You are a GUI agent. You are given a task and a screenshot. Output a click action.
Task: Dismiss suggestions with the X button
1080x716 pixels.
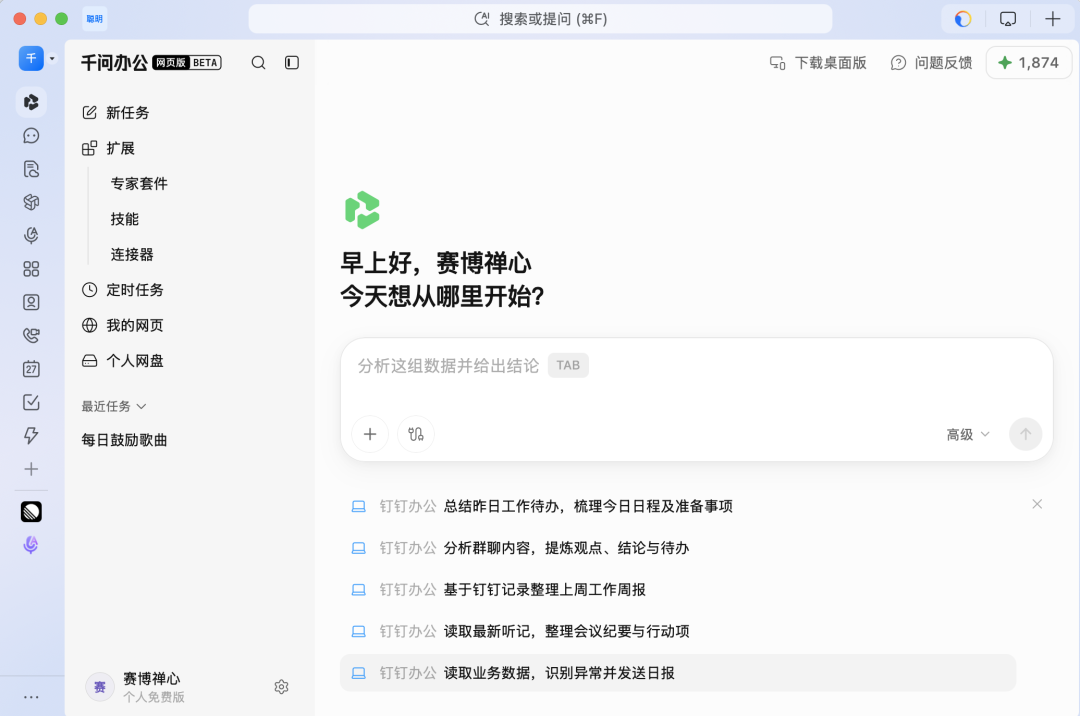[1037, 505]
